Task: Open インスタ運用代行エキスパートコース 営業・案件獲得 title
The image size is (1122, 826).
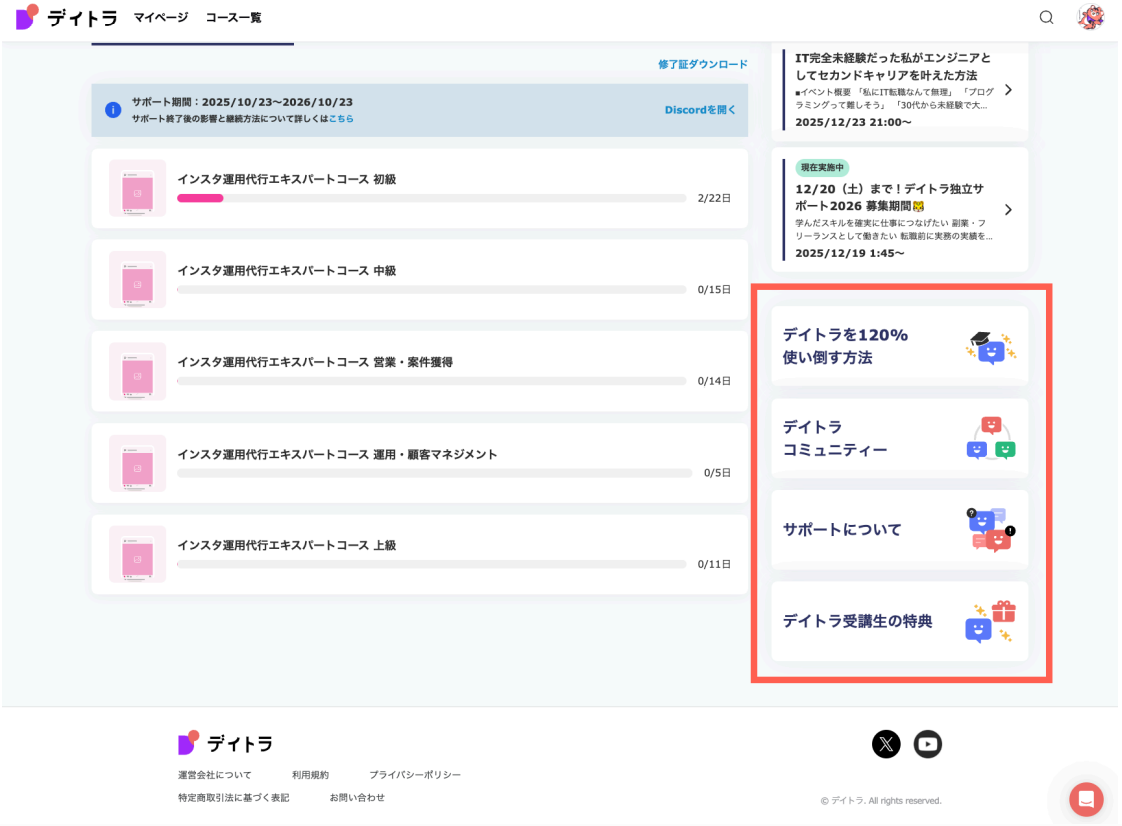Action: (315, 362)
